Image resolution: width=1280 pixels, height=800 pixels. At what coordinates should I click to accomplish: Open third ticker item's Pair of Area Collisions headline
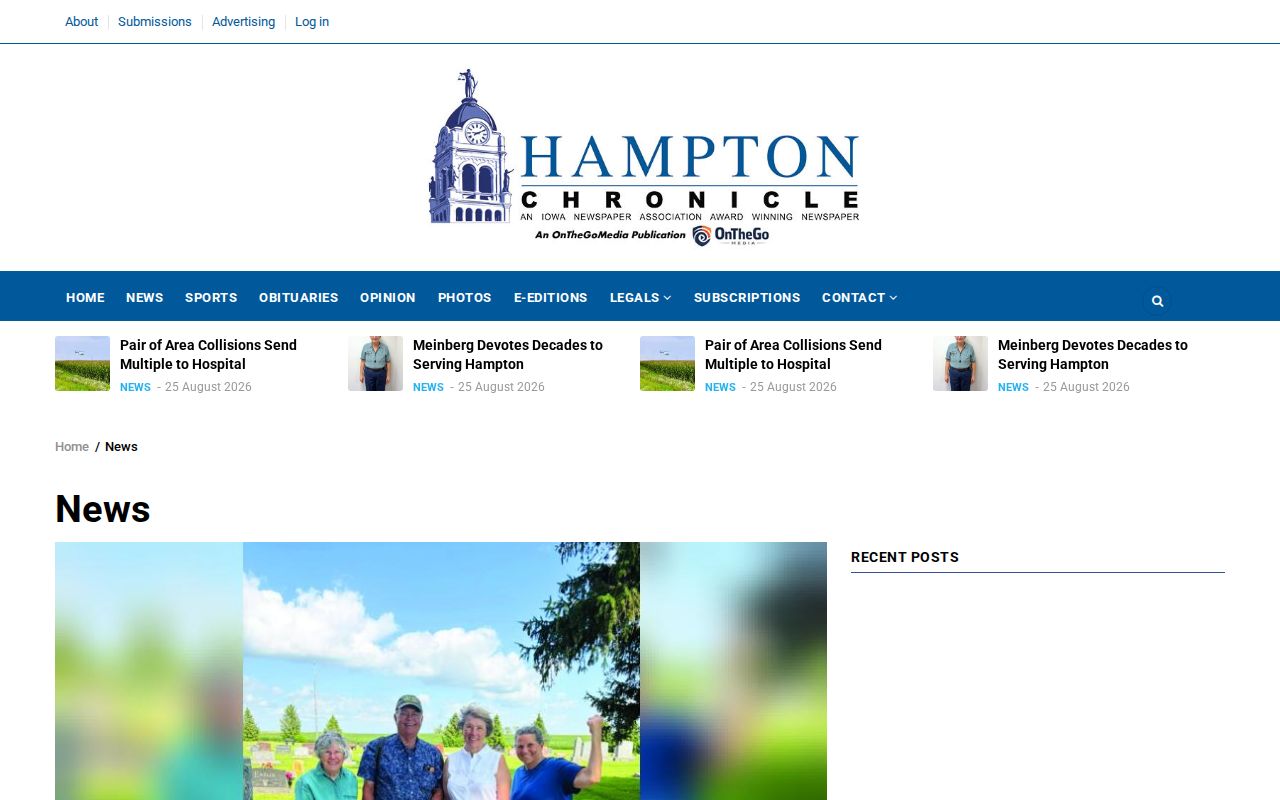click(x=793, y=354)
